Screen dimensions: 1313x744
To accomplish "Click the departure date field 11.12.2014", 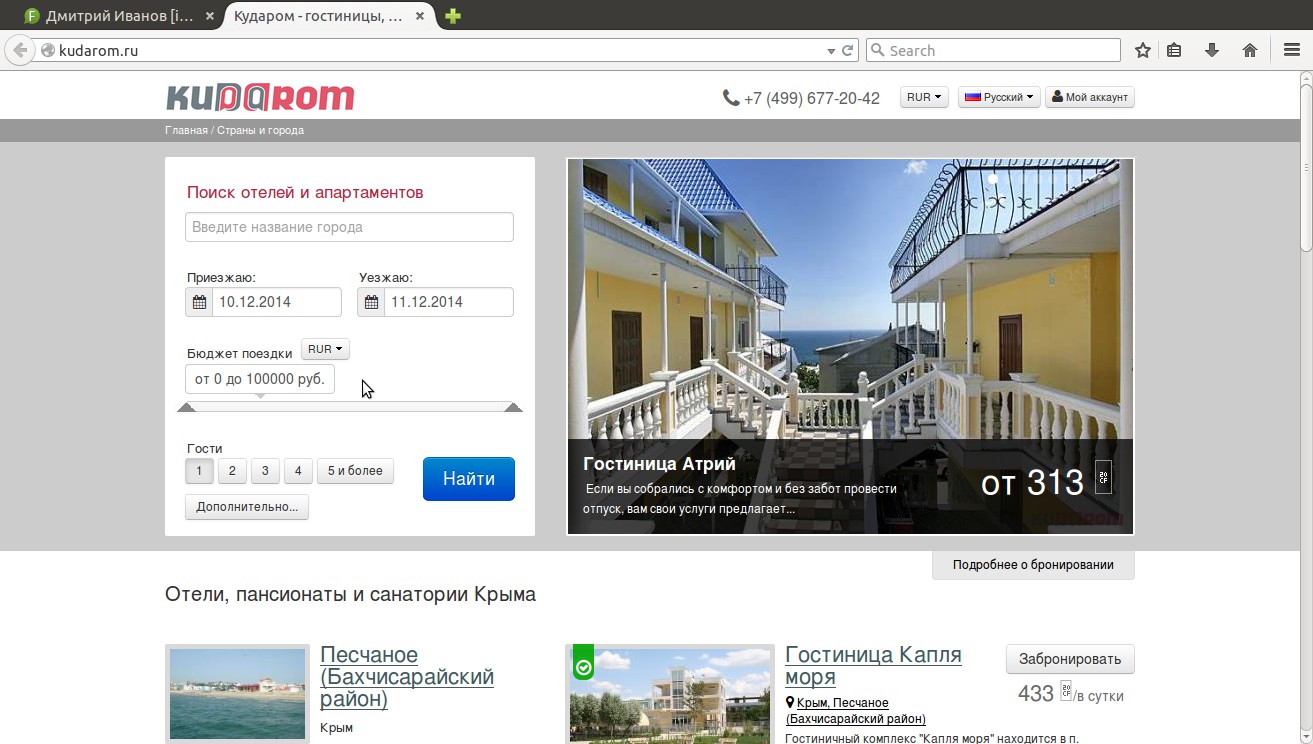I will [x=449, y=302].
